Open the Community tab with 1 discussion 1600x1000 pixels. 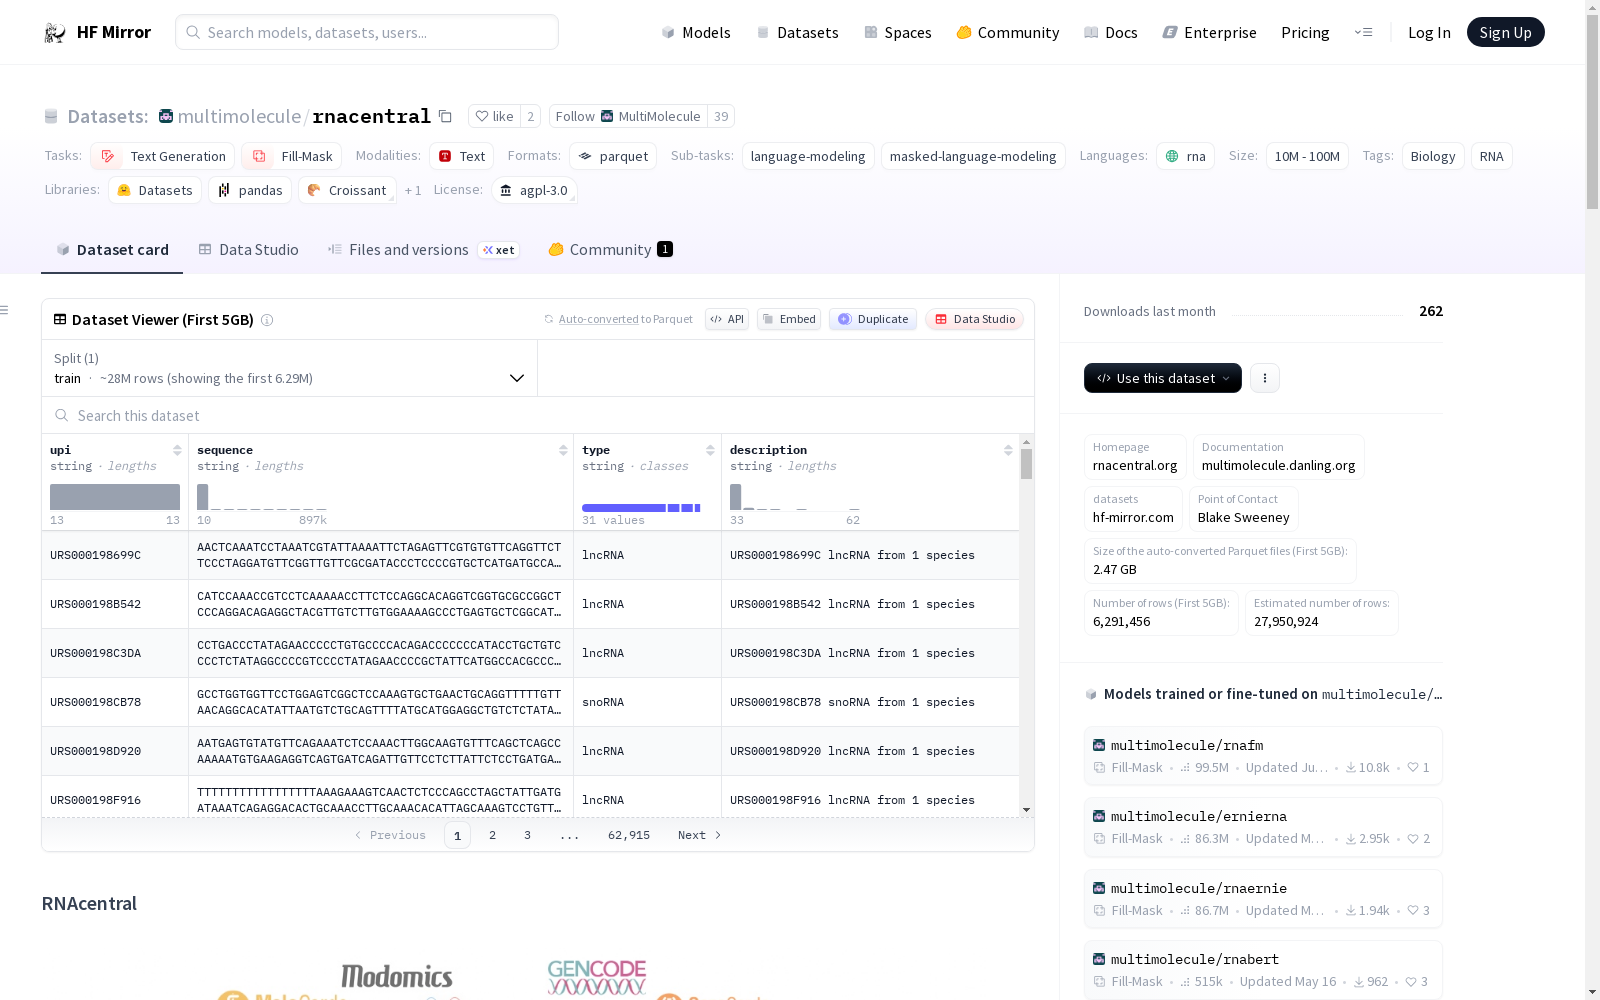coord(610,250)
